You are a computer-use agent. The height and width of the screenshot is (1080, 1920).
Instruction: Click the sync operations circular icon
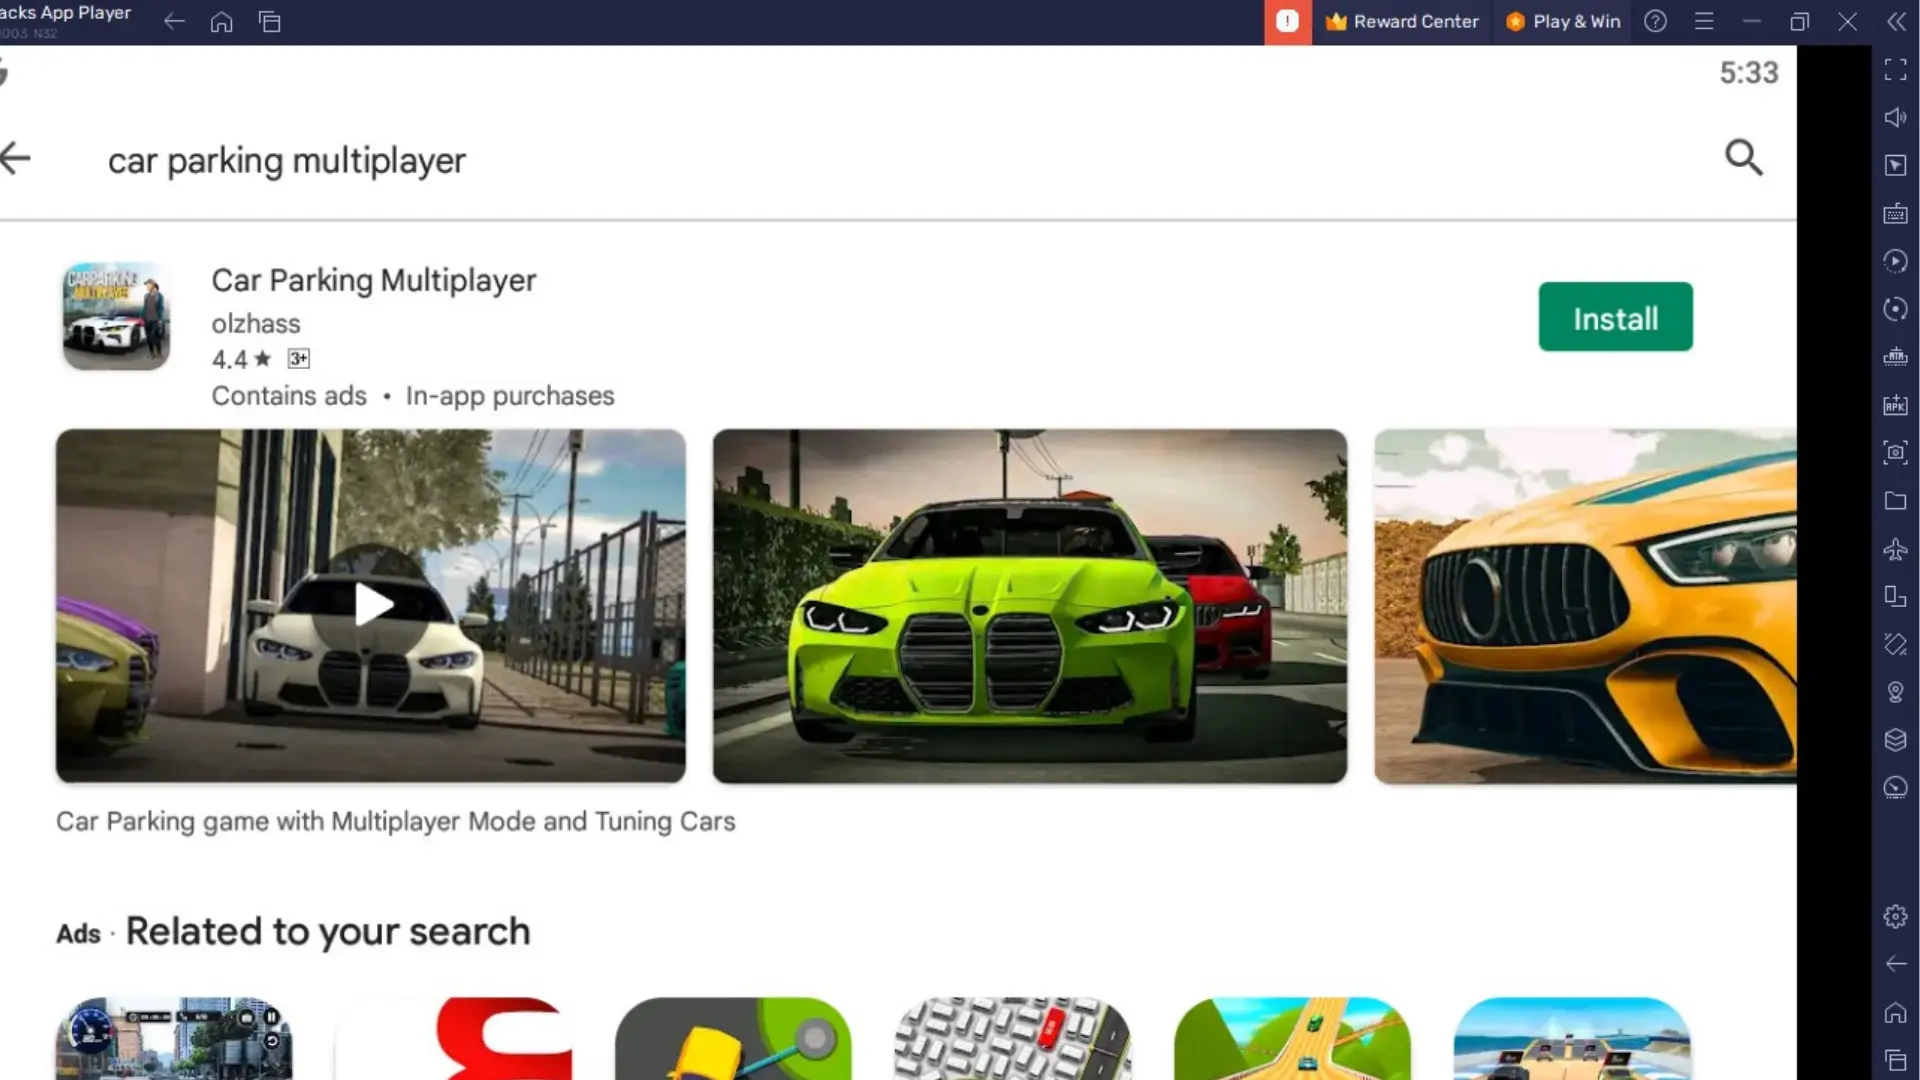point(1895,309)
